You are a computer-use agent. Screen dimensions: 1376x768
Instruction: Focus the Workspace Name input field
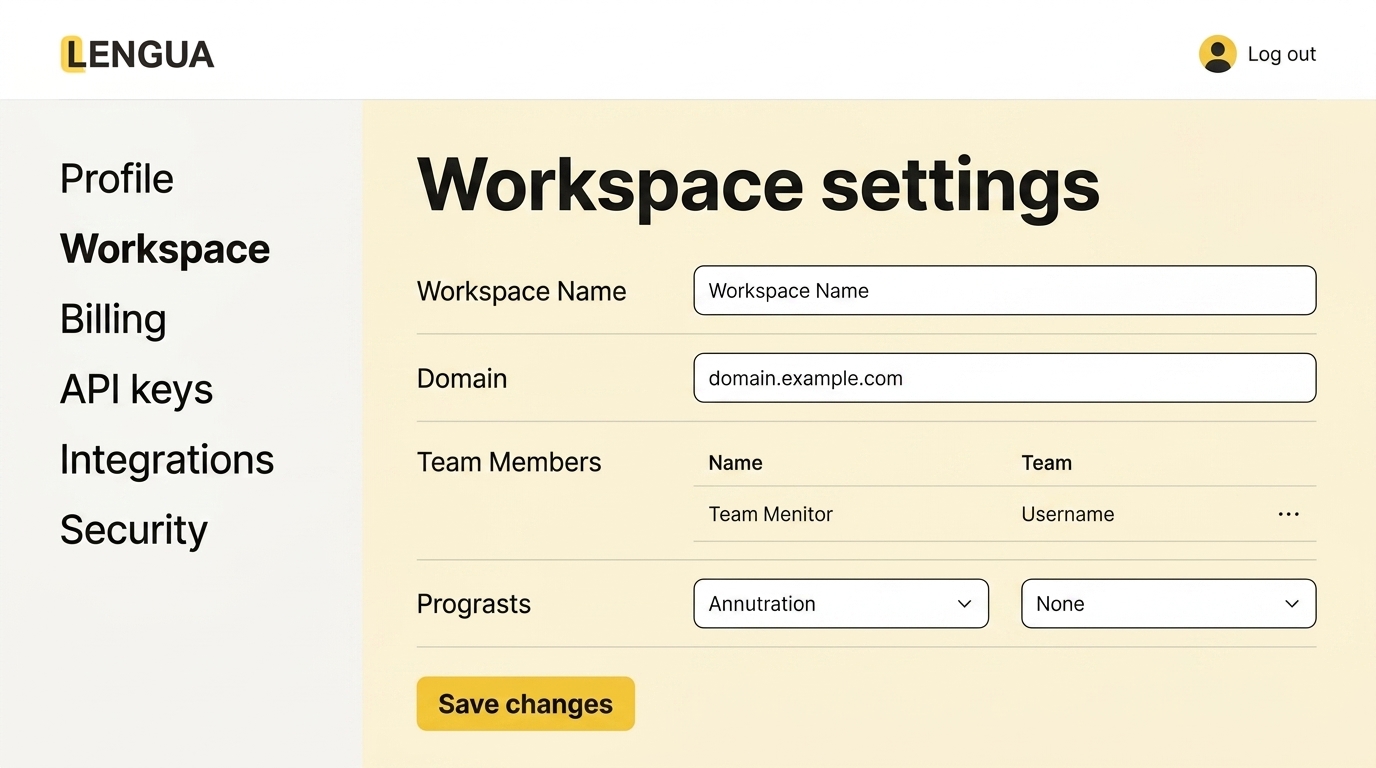click(1004, 291)
